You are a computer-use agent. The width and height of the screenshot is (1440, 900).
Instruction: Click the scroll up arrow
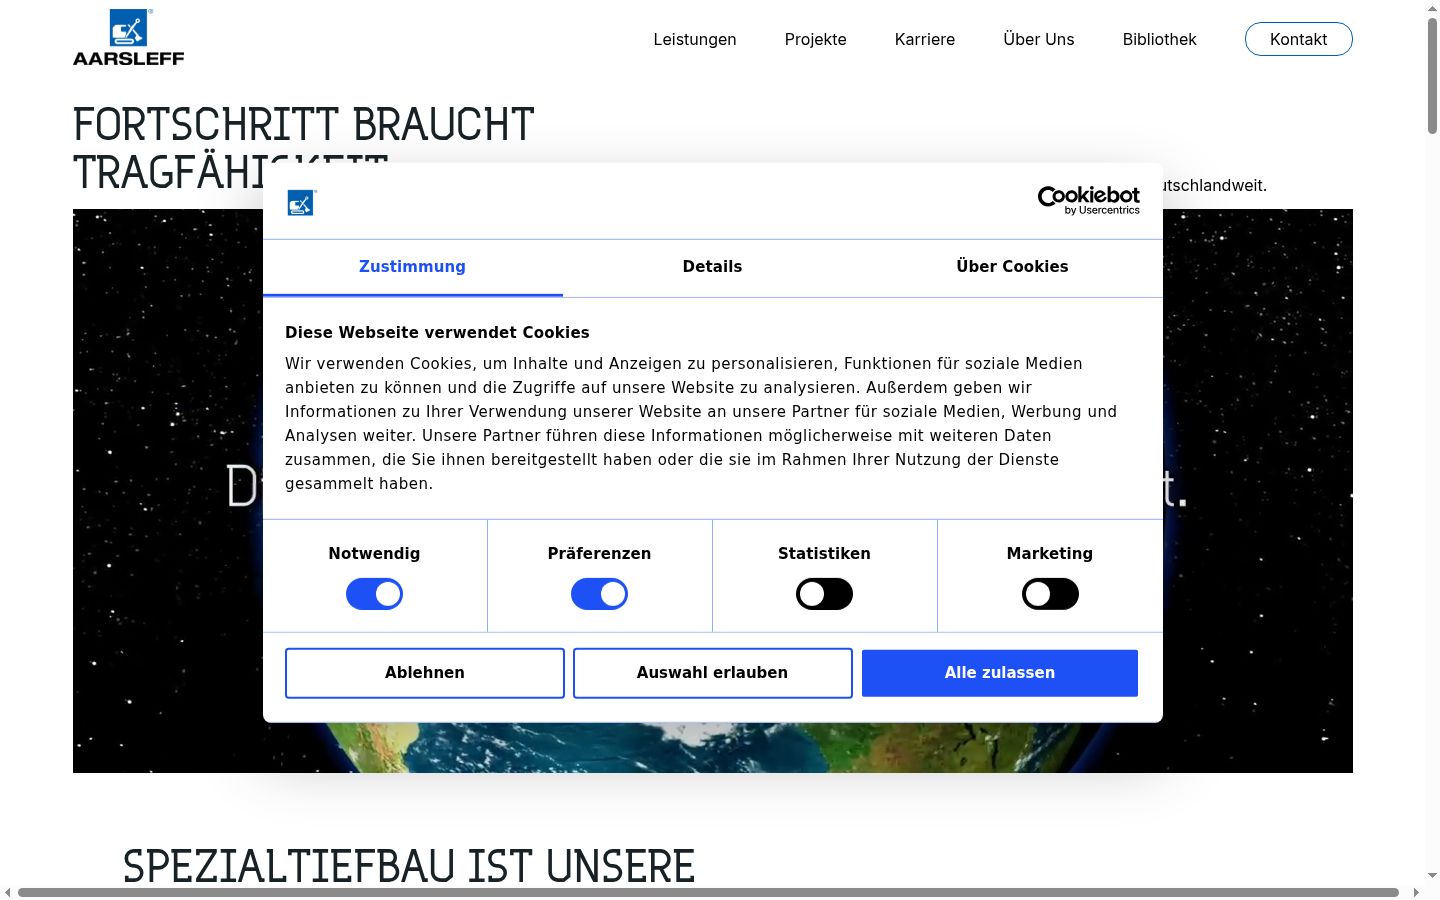[1432, 7]
